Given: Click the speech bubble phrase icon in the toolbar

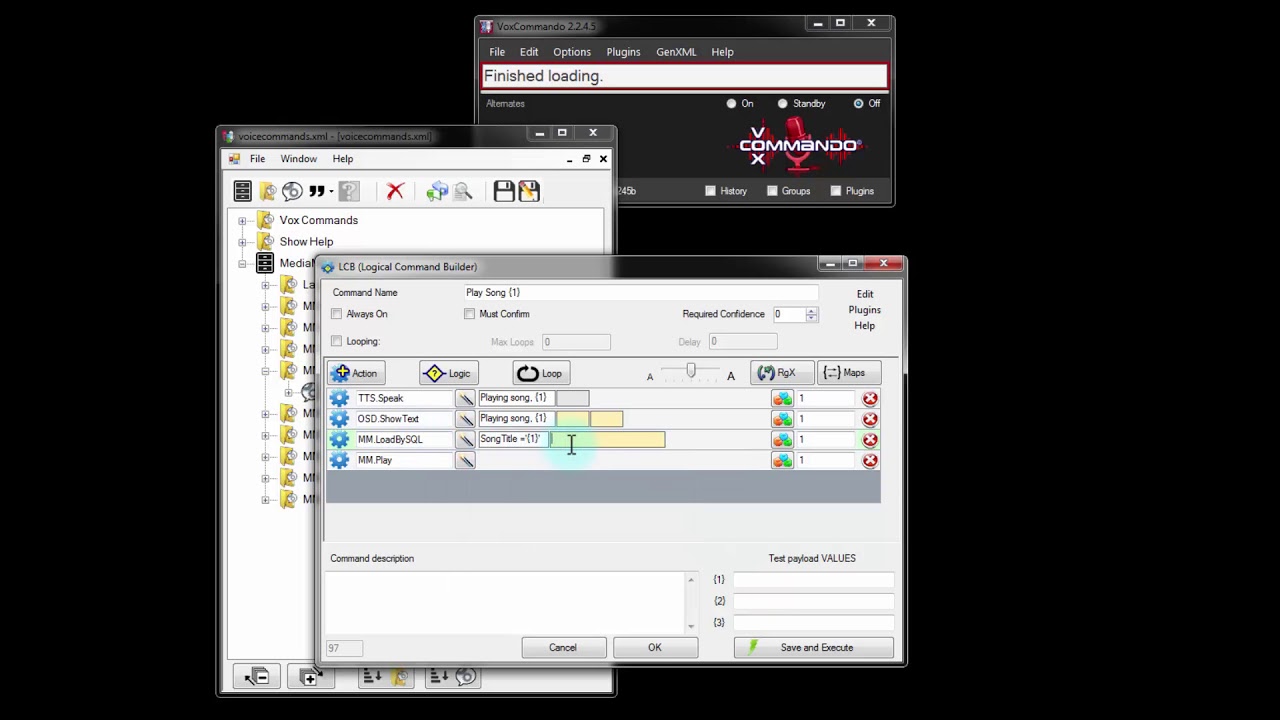Looking at the screenshot, I should click(x=291, y=191).
